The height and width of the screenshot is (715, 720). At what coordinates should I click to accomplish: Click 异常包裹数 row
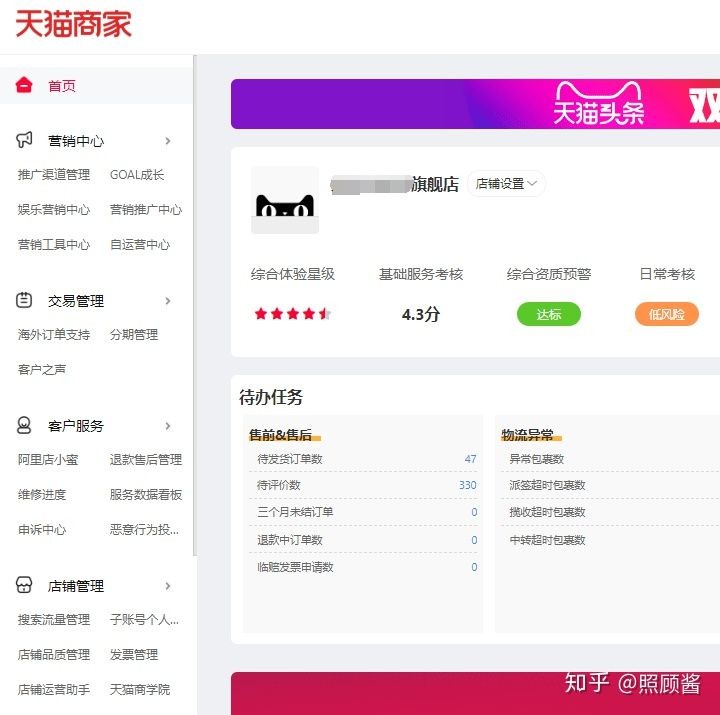pyautogui.click(x=611, y=459)
